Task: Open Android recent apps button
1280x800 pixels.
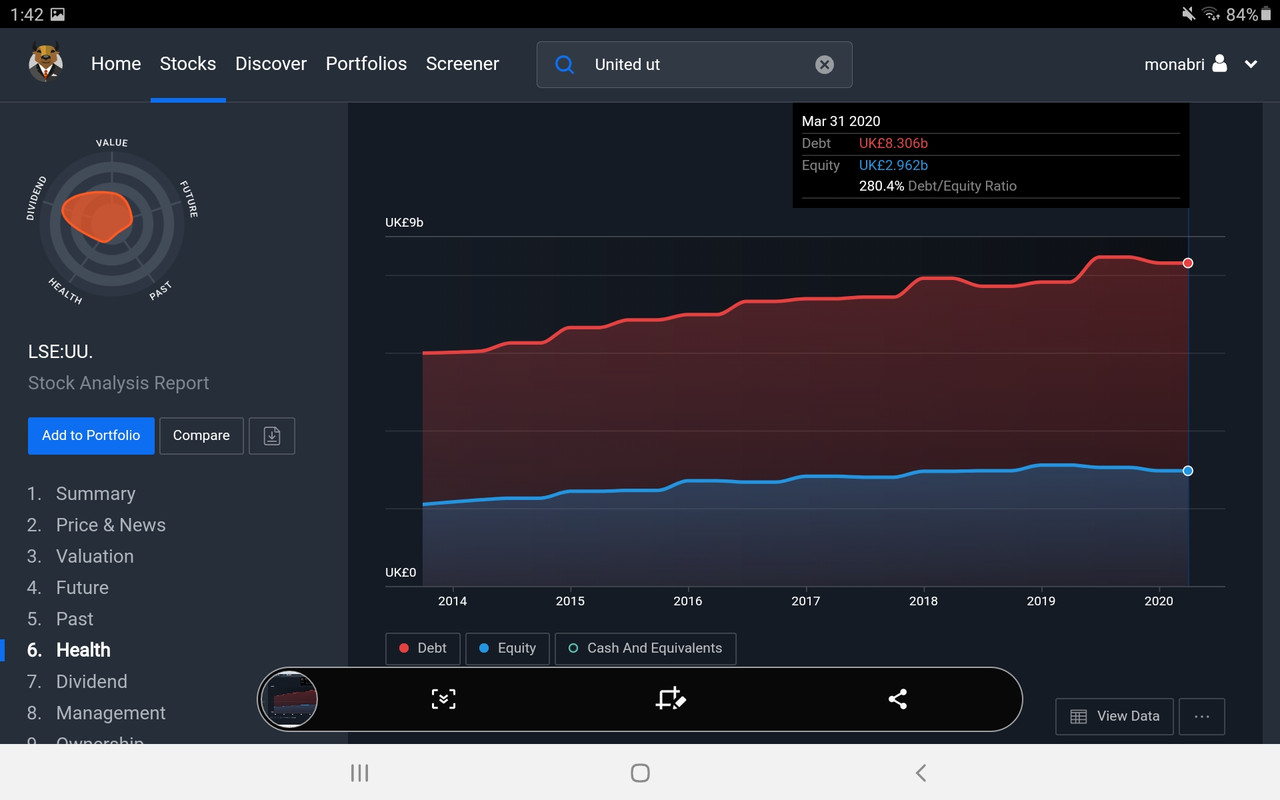Action: pos(360,772)
